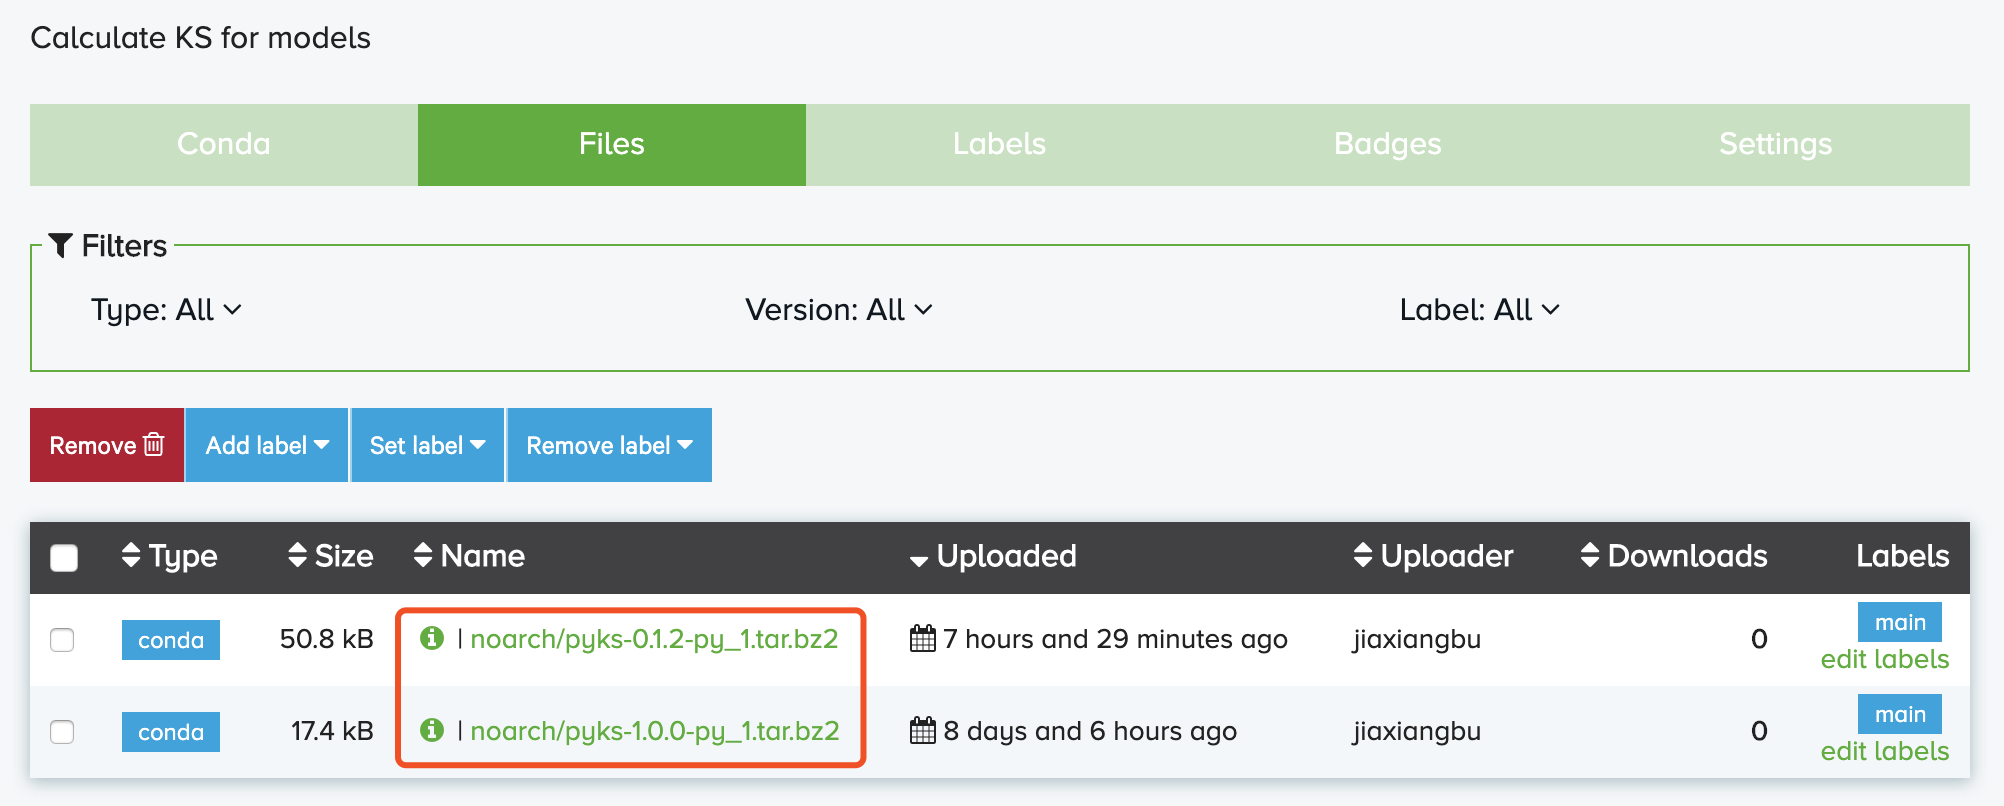
Task: Open noarch/pyks-1.0.0-py_1.tar.bz2 link
Action: point(655,731)
